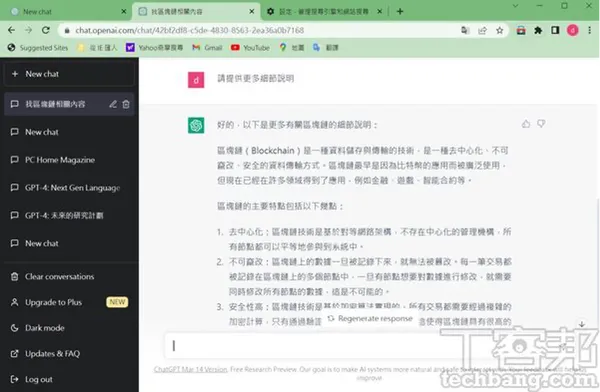Click thumbs up on ChatGPT response
The image size is (600, 392).
pyautogui.click(x=526, y=124)
